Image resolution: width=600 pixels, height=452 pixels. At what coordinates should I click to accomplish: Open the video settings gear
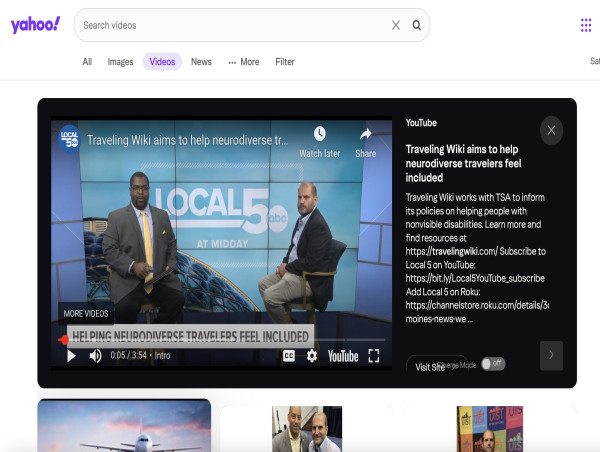pos(312,356)
